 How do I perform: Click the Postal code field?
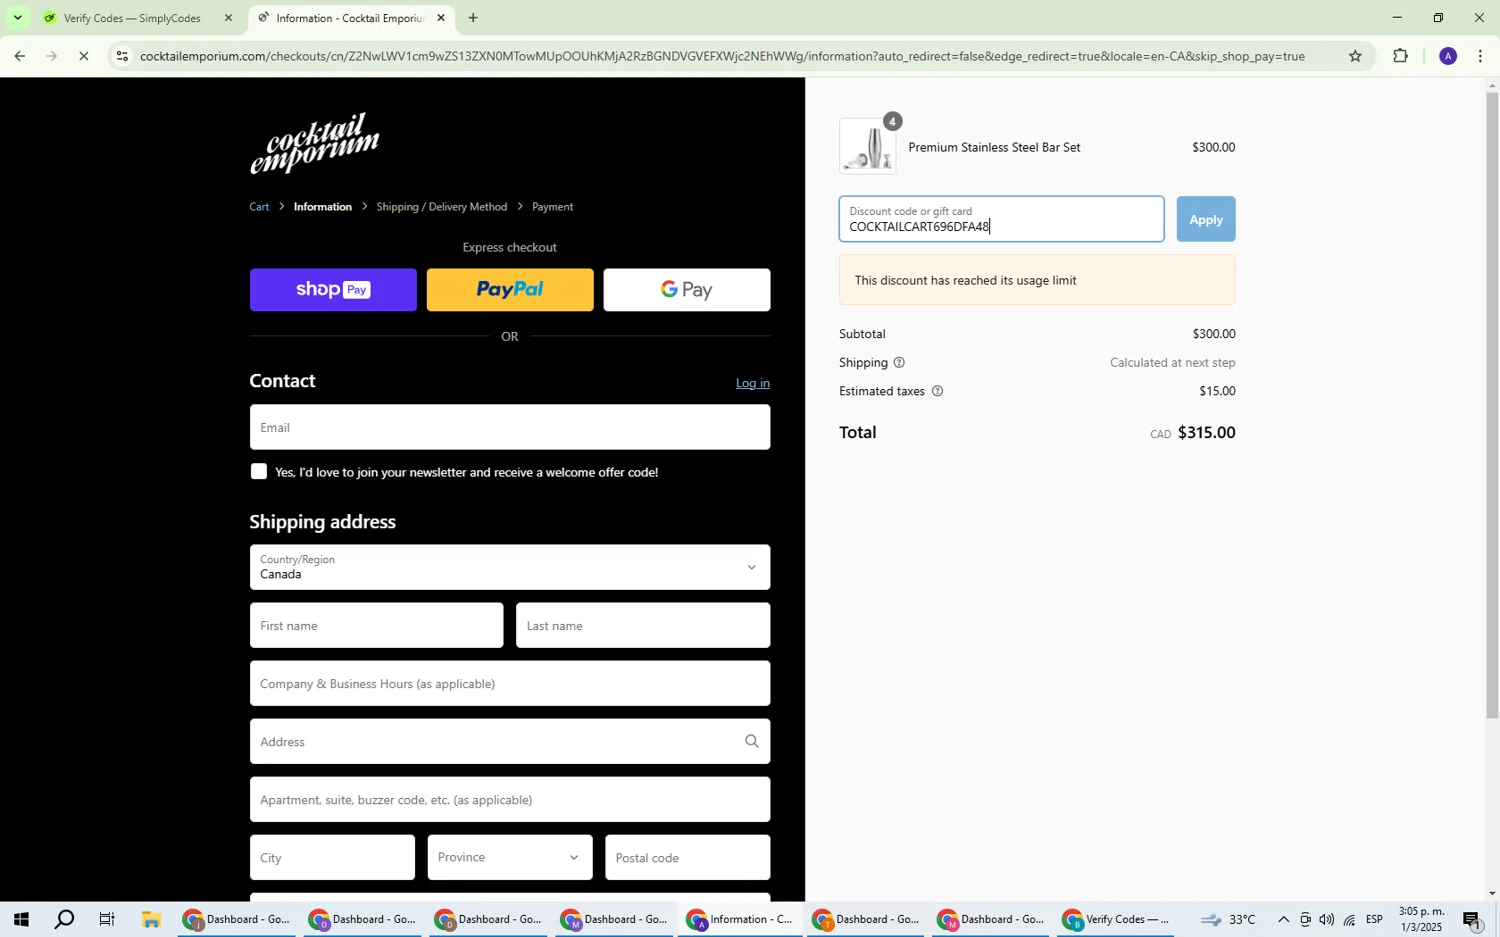tap(688, 858)
